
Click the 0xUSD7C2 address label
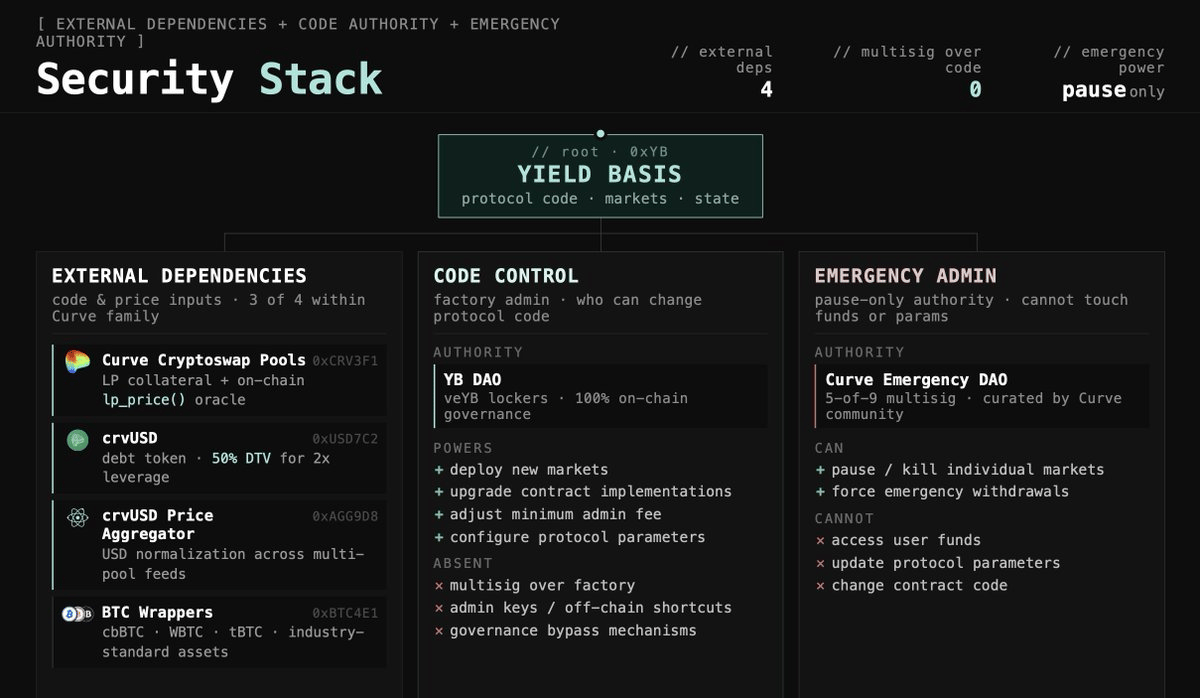point(345,438)
